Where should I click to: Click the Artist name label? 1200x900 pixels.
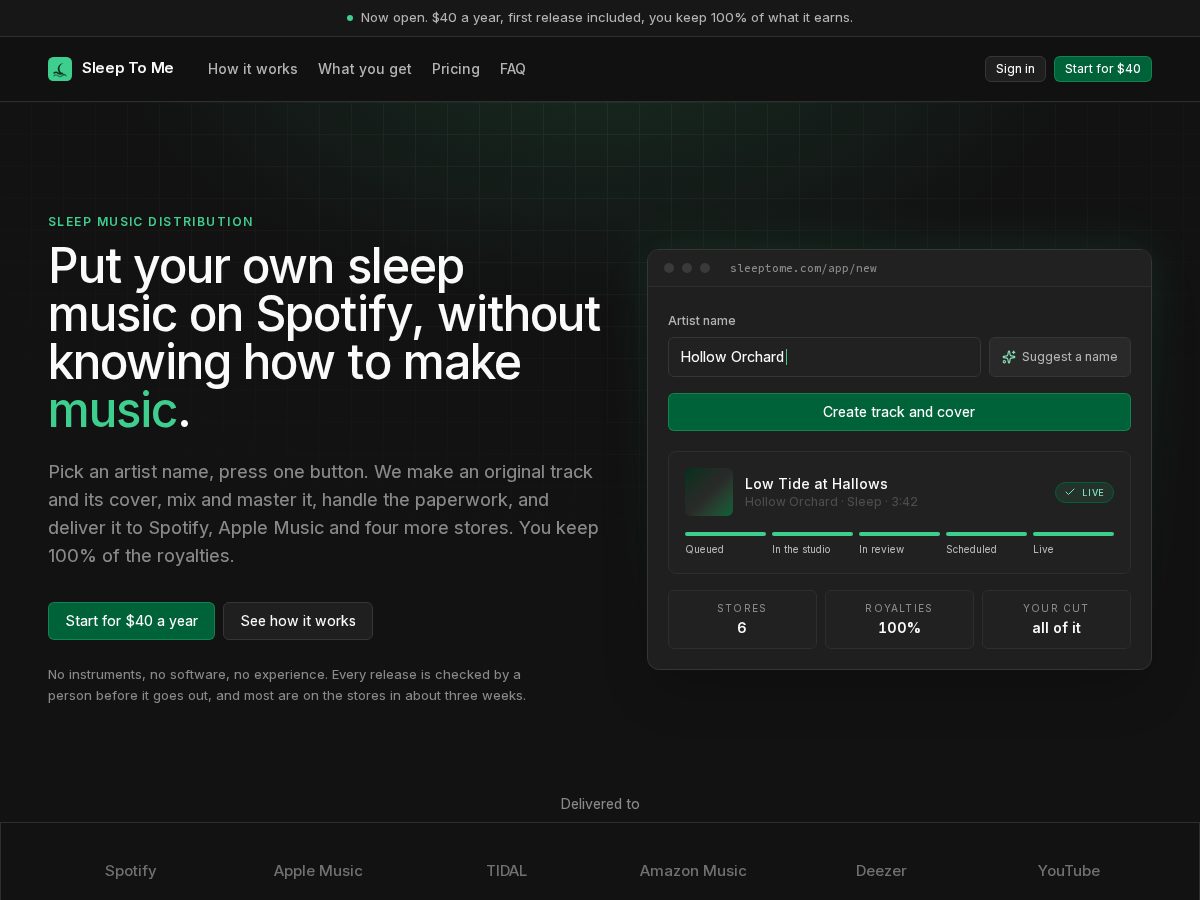pyautogui.click(x=702, y=321)
